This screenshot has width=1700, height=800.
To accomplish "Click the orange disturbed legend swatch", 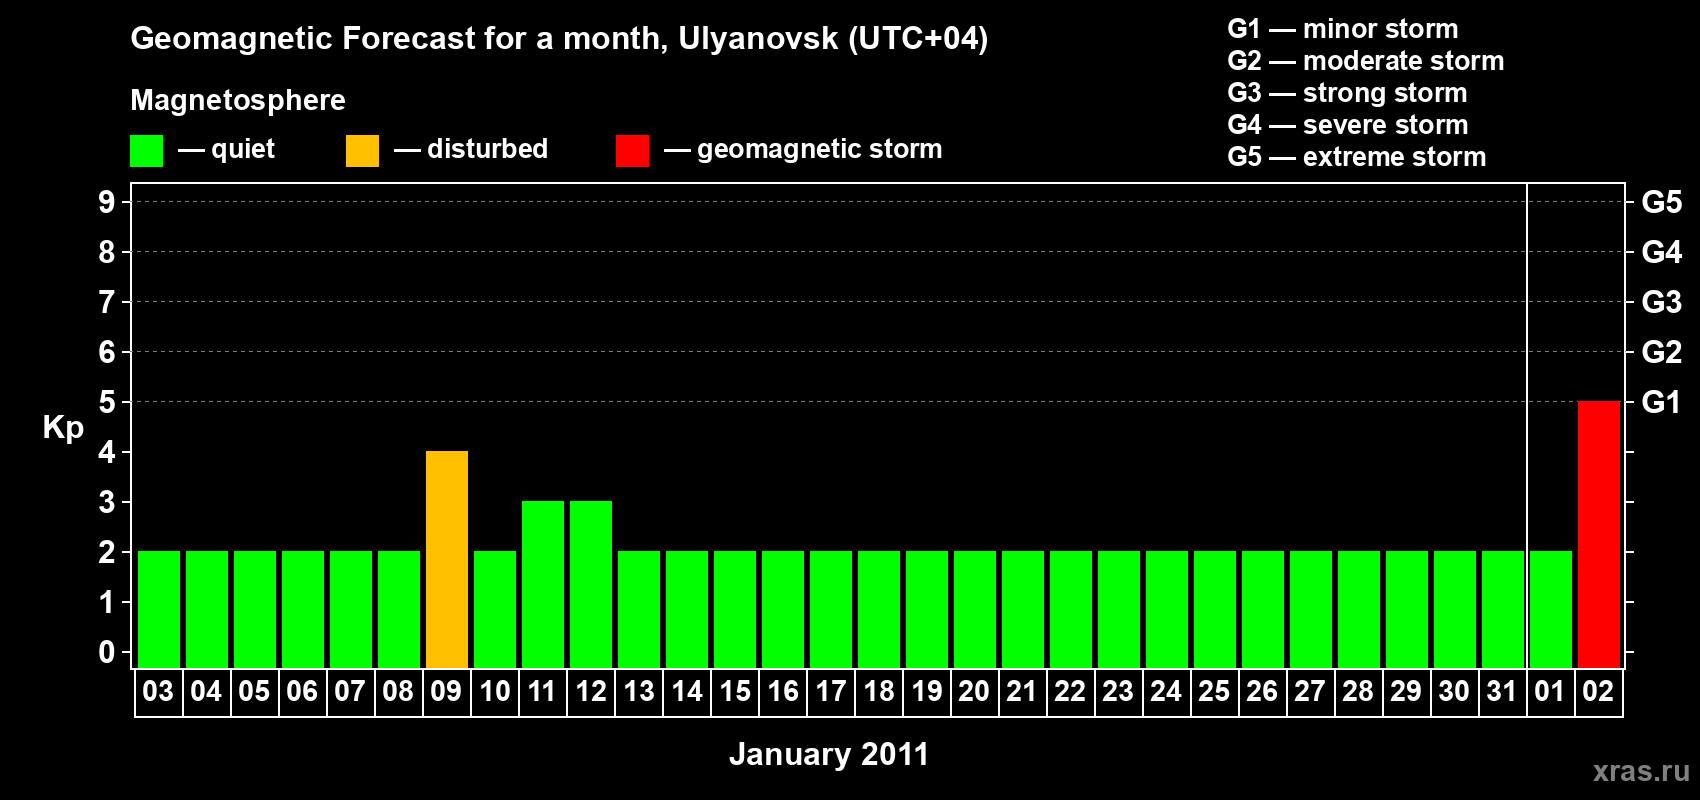I will point(362,151).
